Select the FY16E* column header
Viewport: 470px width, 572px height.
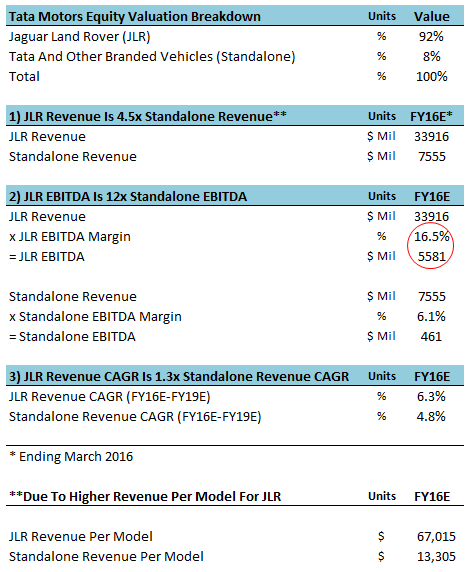pyautogui.click(x=431, y=117)
